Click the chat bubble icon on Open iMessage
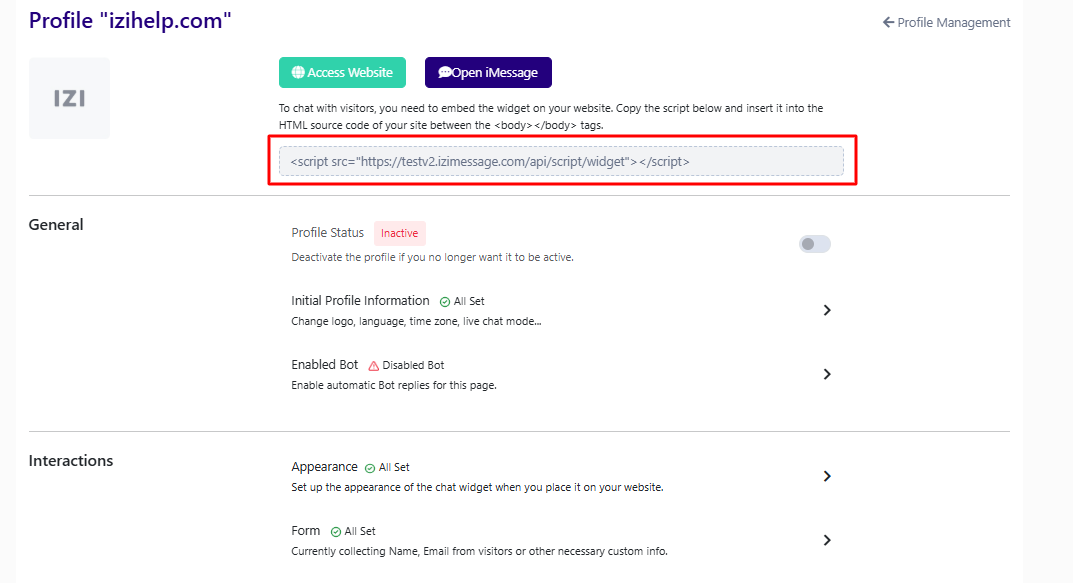This screenshot has width=1073, height=583. 445,73
